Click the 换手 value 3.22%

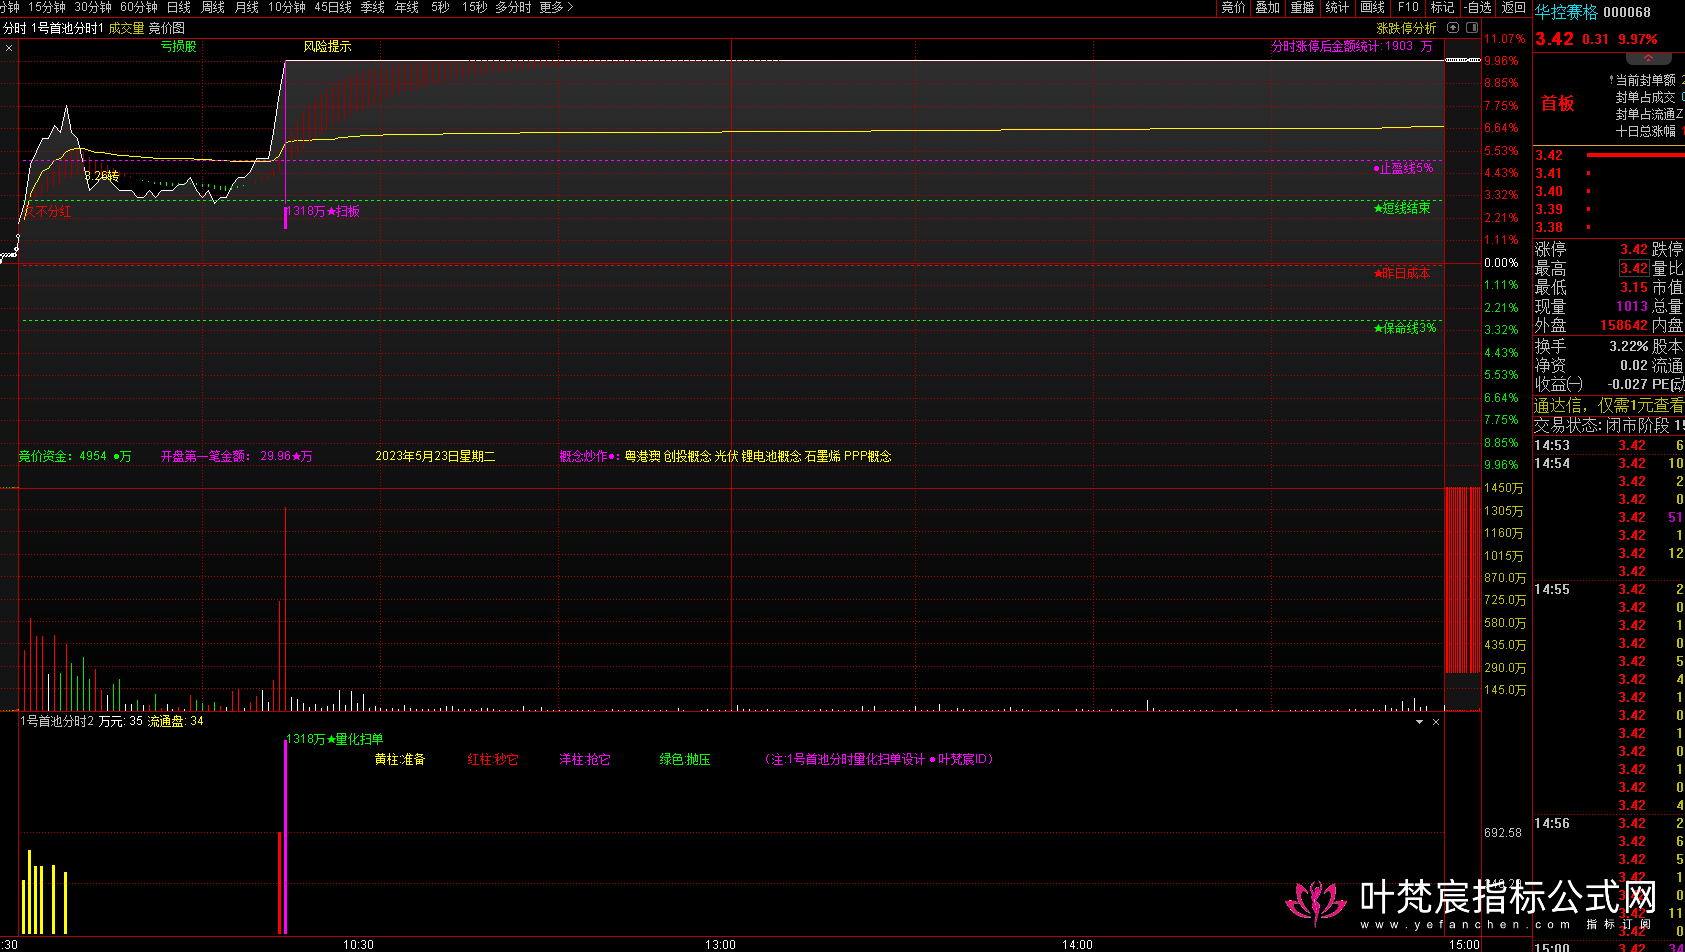pyautogui.click(x=1629, y=346)
